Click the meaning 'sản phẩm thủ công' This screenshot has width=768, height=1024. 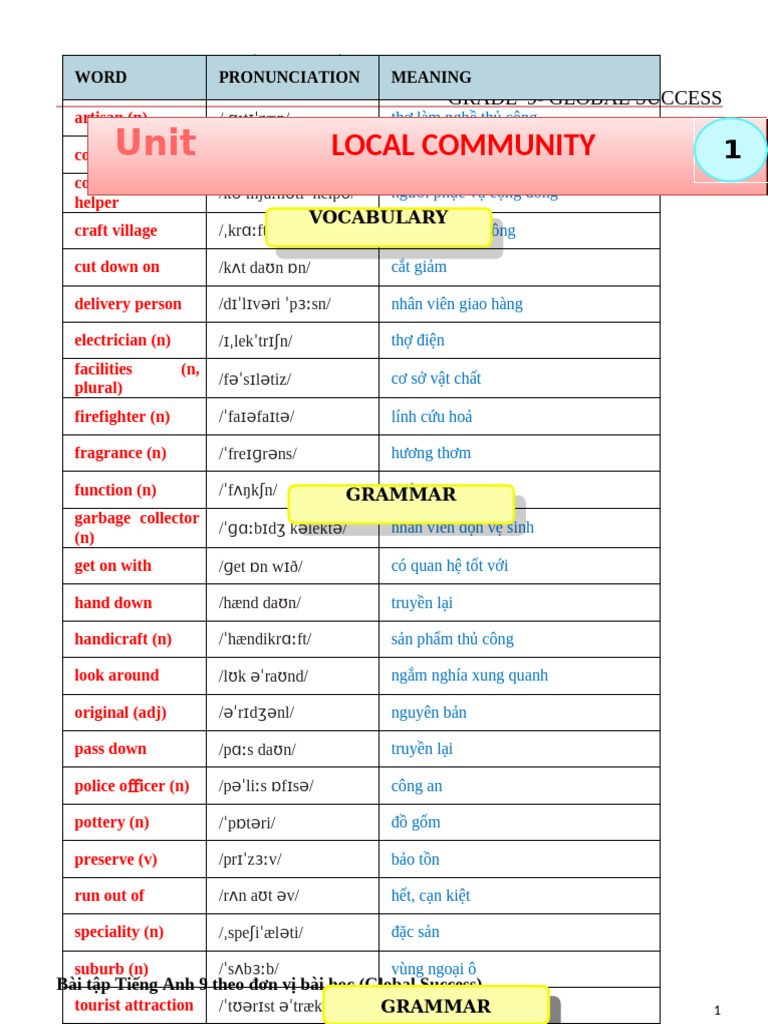coord(452,639)
